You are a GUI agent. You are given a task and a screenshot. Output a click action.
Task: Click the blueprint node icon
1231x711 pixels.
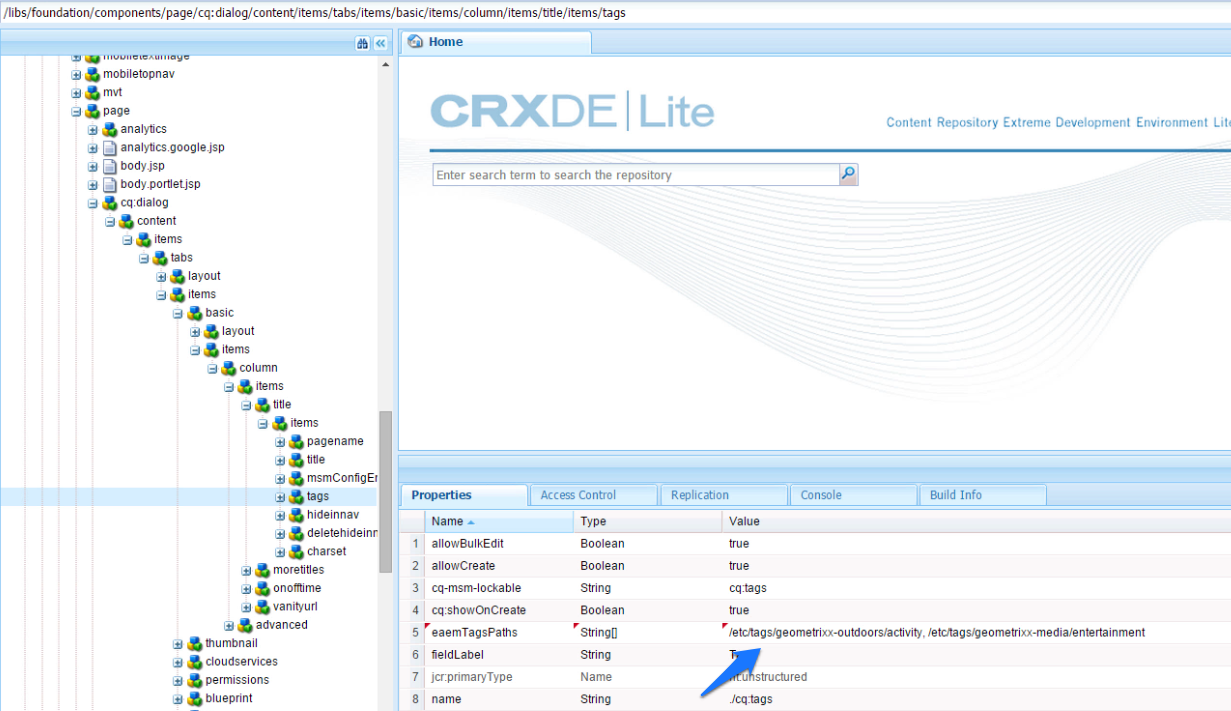[x=194, y=698]
